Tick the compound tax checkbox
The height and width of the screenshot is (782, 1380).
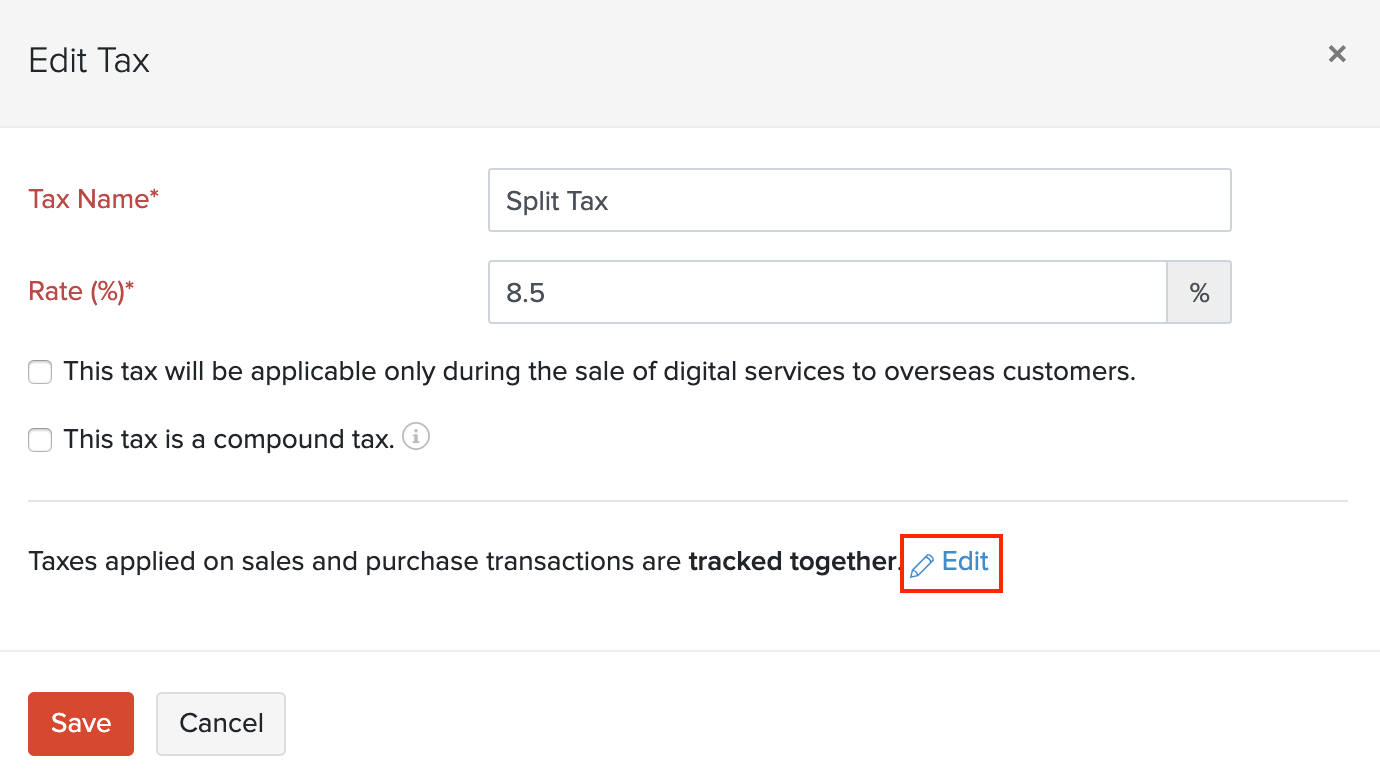coord(40,440)
